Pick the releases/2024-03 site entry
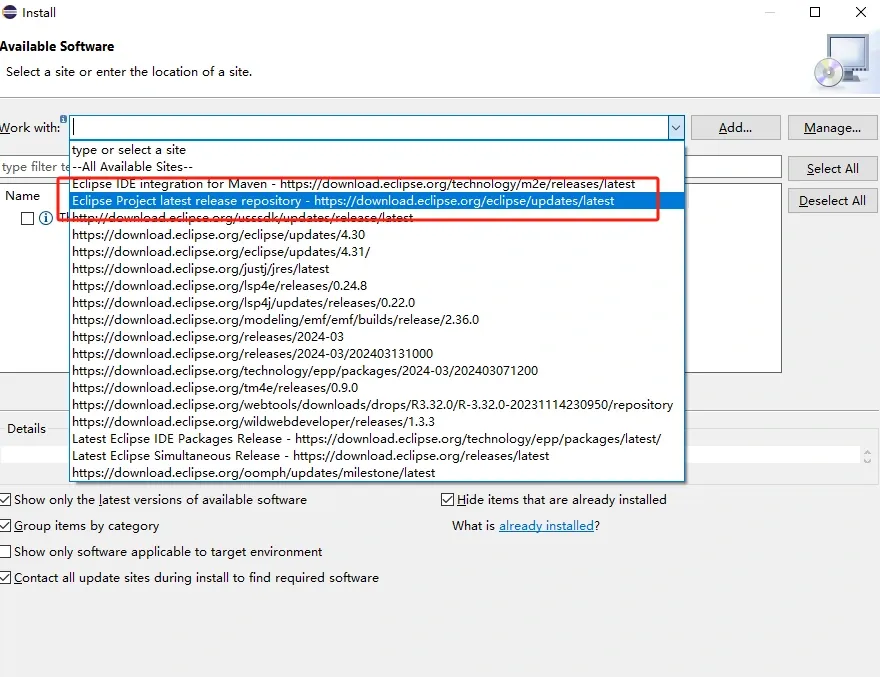Image resolution: width=880 pixels, height=677 pixels. (x=377, y=337)
